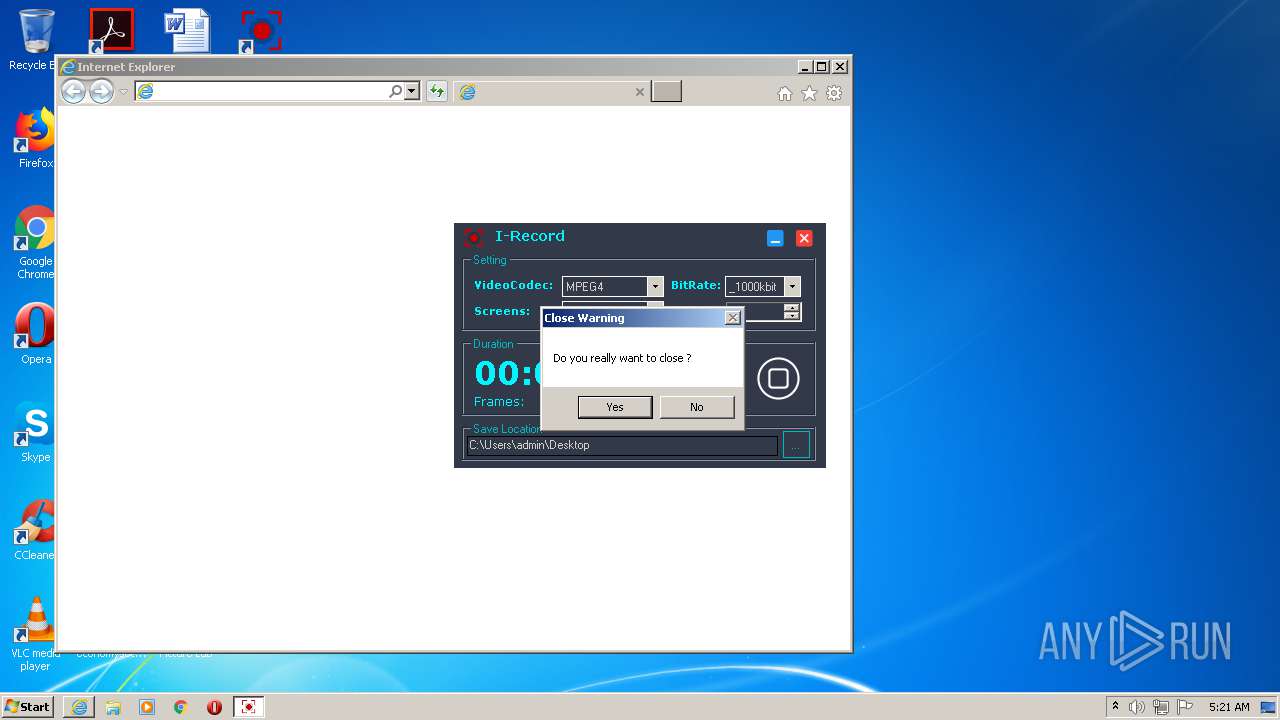Expand the BitRate dropdown arrow
The image size is (1280, 720).
tap(792, 287)
